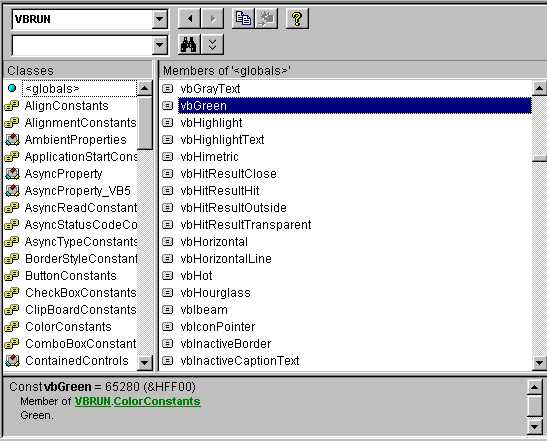Click the constant icon beside vbInactiveBorder

click(168, 344)
